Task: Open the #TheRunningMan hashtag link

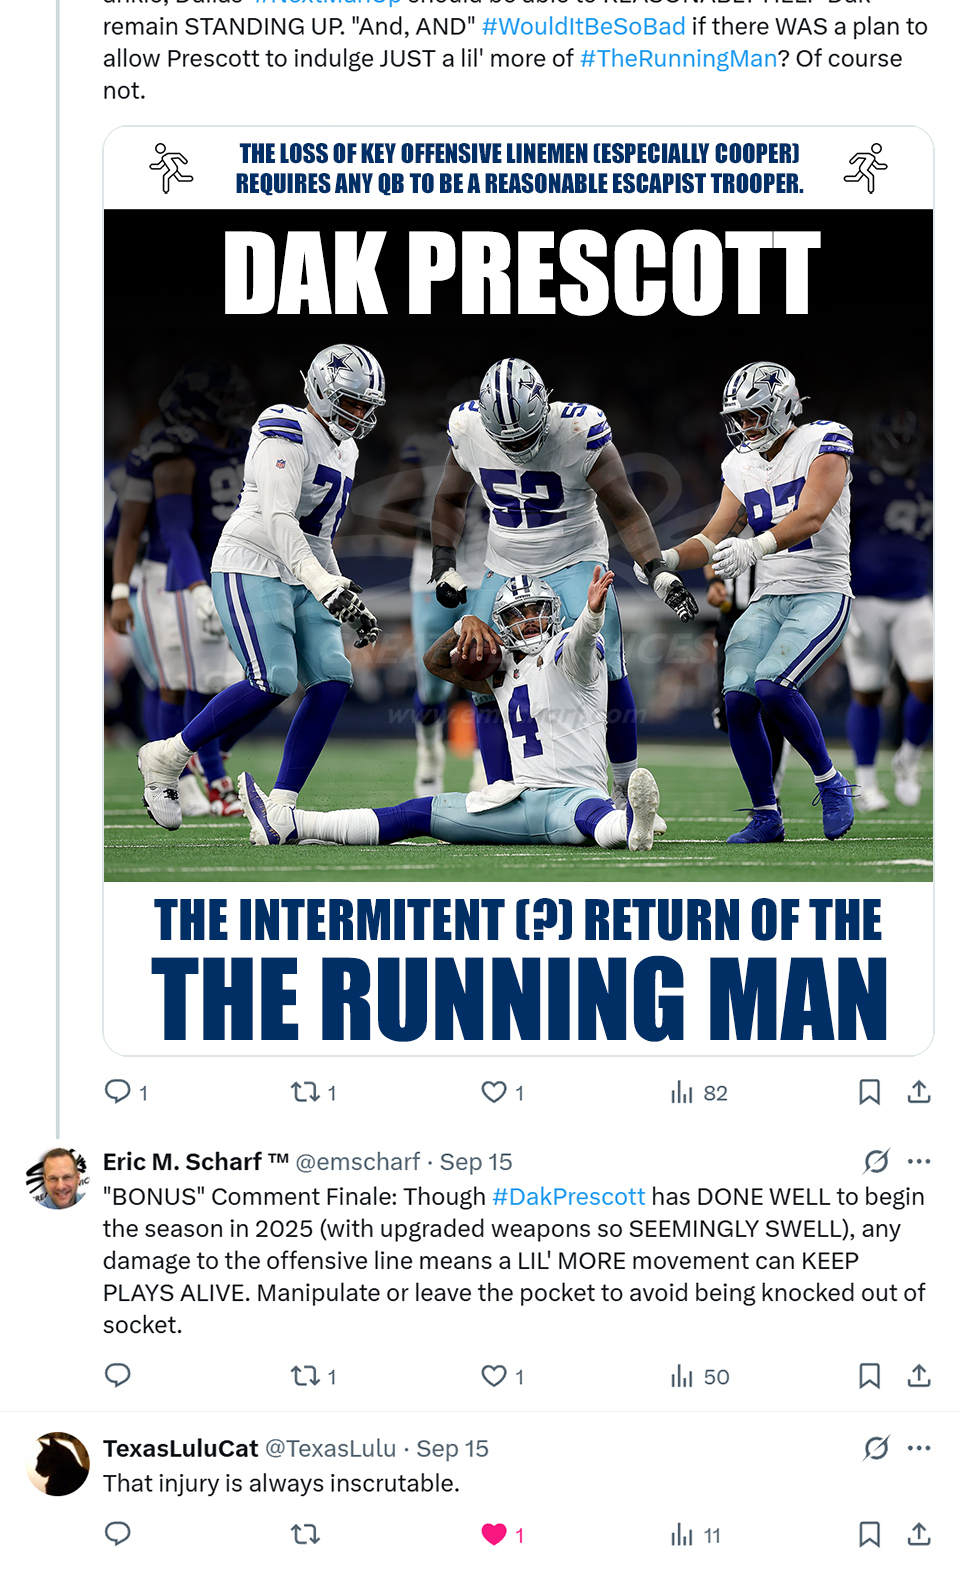Action: click(x=678, y=59)
